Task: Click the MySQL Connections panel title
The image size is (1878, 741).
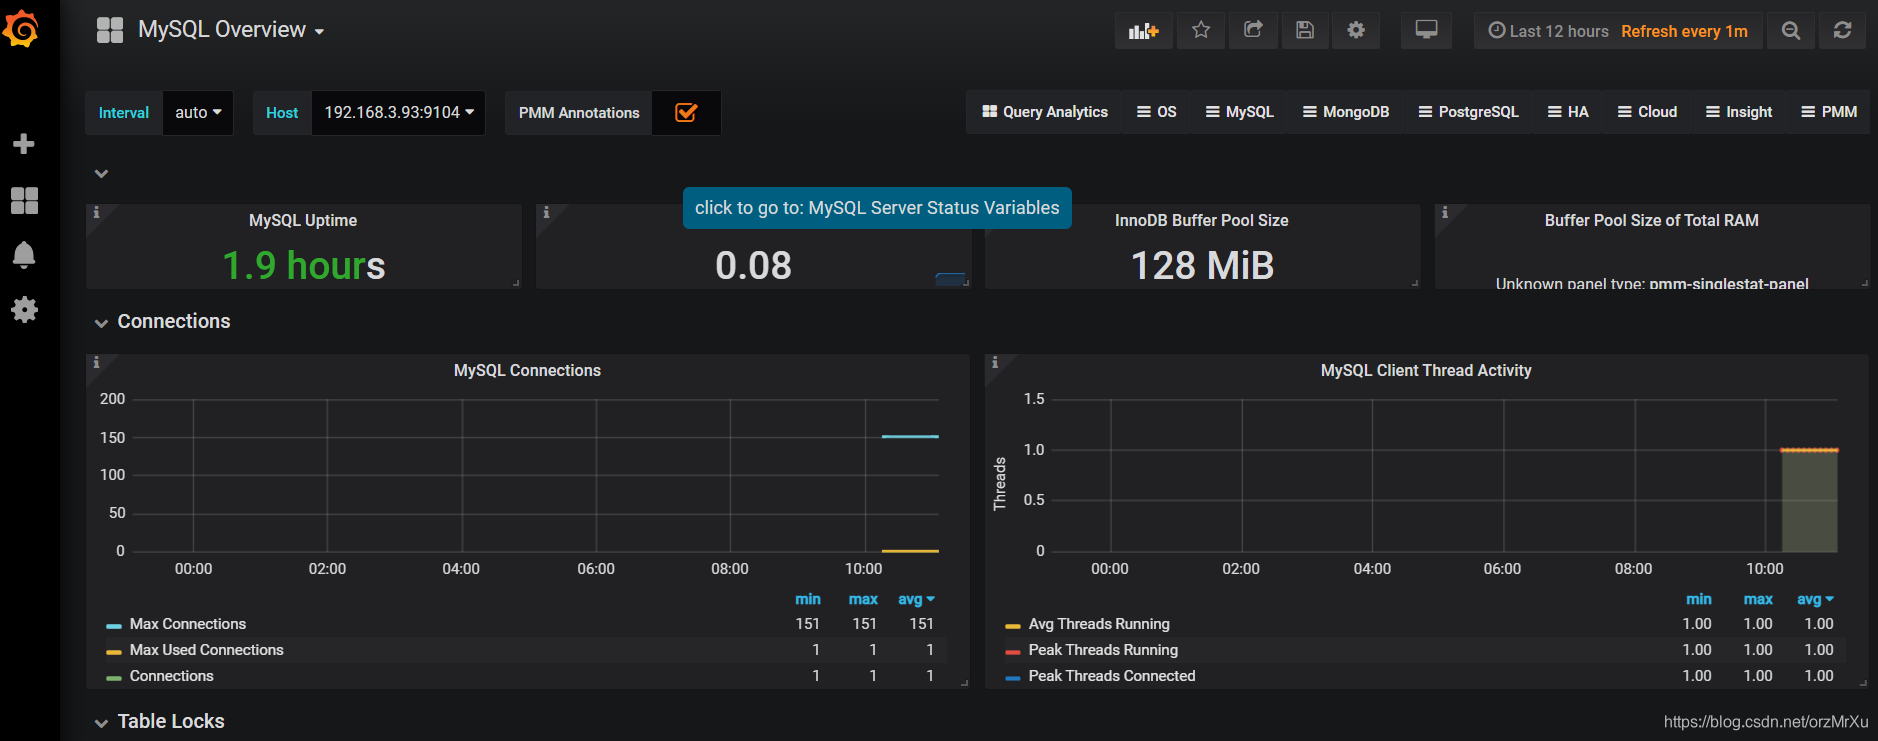Action: pyautogui.click(x=527, y=370)
